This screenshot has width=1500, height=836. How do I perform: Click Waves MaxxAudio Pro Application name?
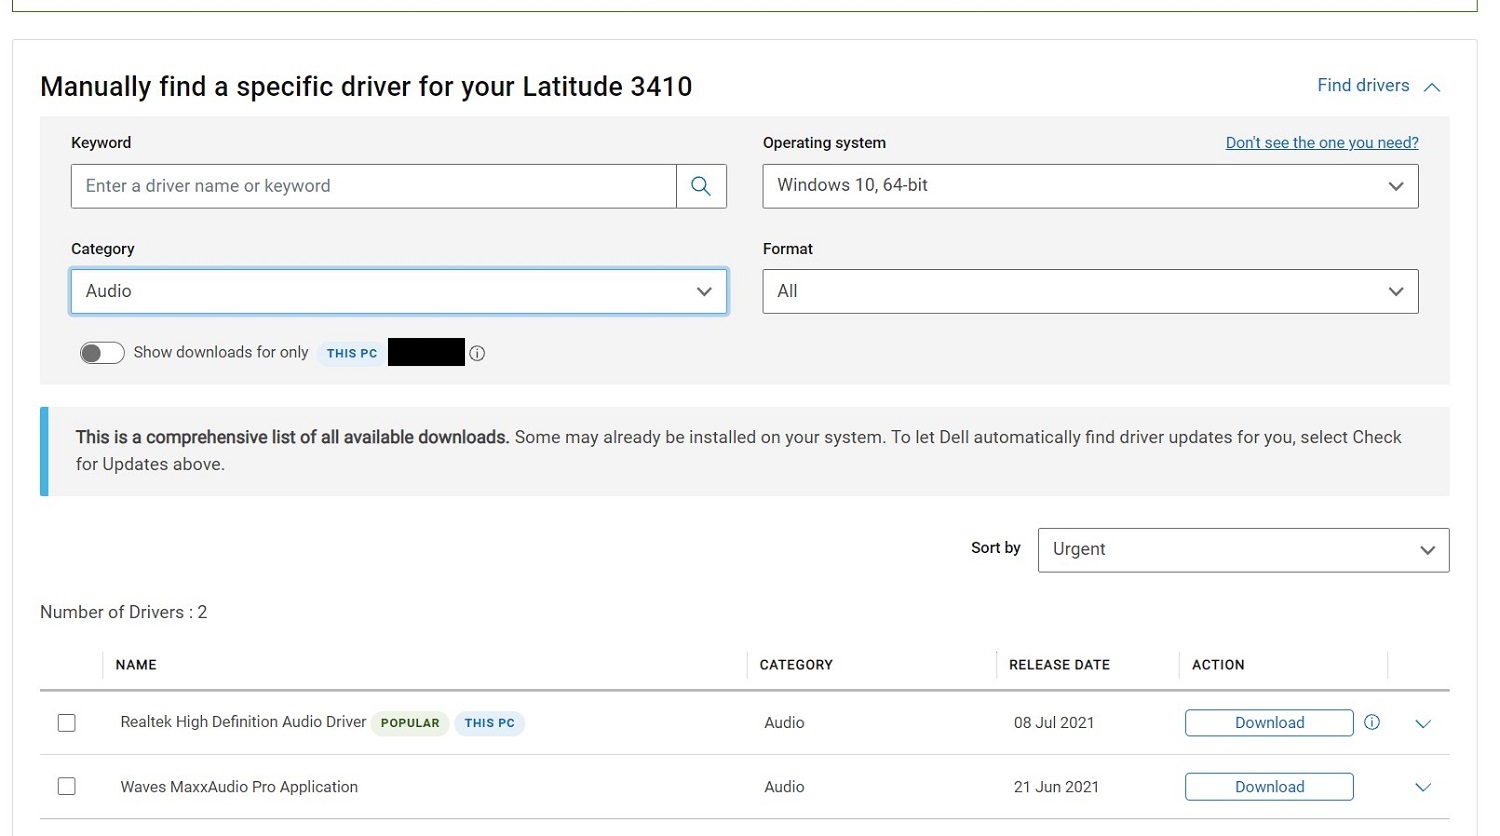coord(239,787)
